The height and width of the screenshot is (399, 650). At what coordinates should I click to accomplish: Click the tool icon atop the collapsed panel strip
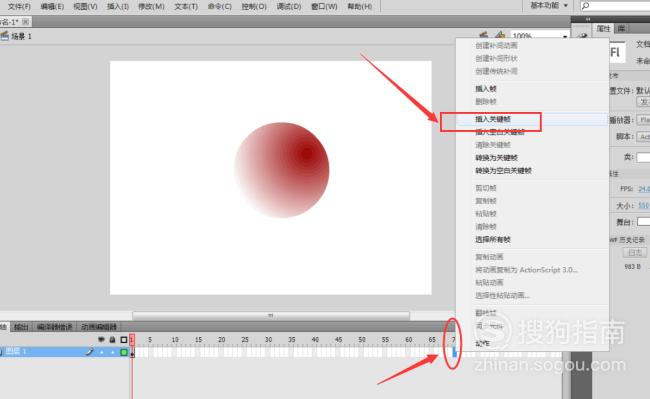coord(582,36)
